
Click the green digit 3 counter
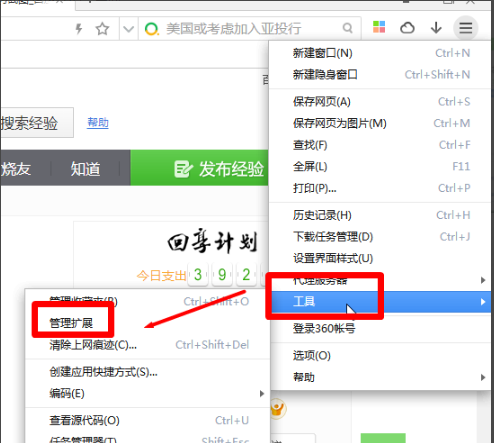pyautogui.click(x=198, y=275)
